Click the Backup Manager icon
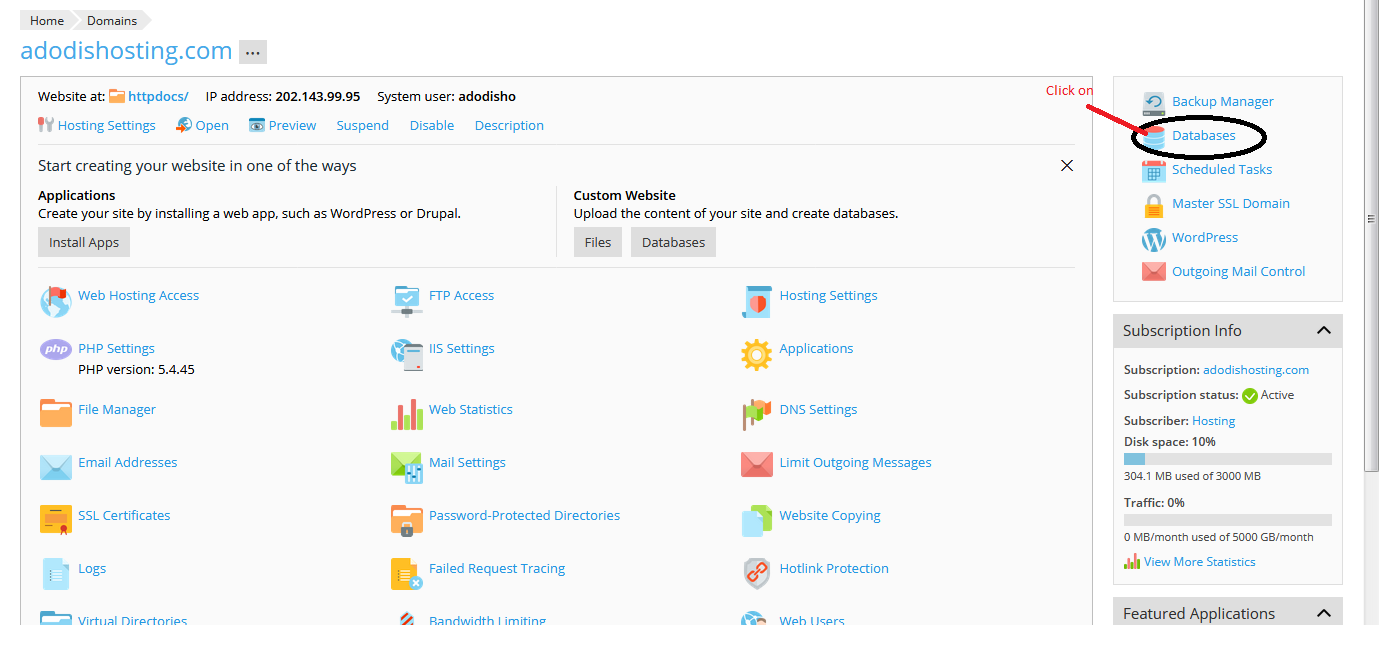The width and height of the screenshot is (1379, 670). tap(1153, 102)
